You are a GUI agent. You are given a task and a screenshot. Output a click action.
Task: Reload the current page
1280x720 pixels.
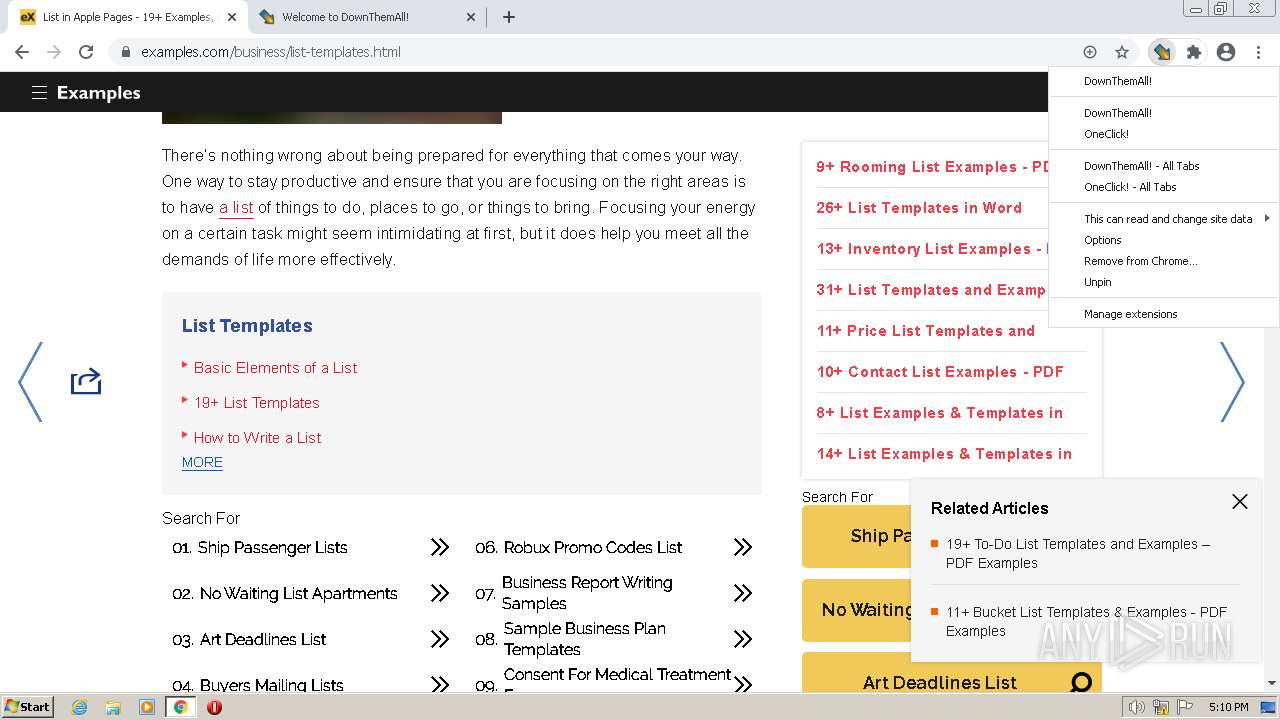pyautogui.click(x=86, y=52)
